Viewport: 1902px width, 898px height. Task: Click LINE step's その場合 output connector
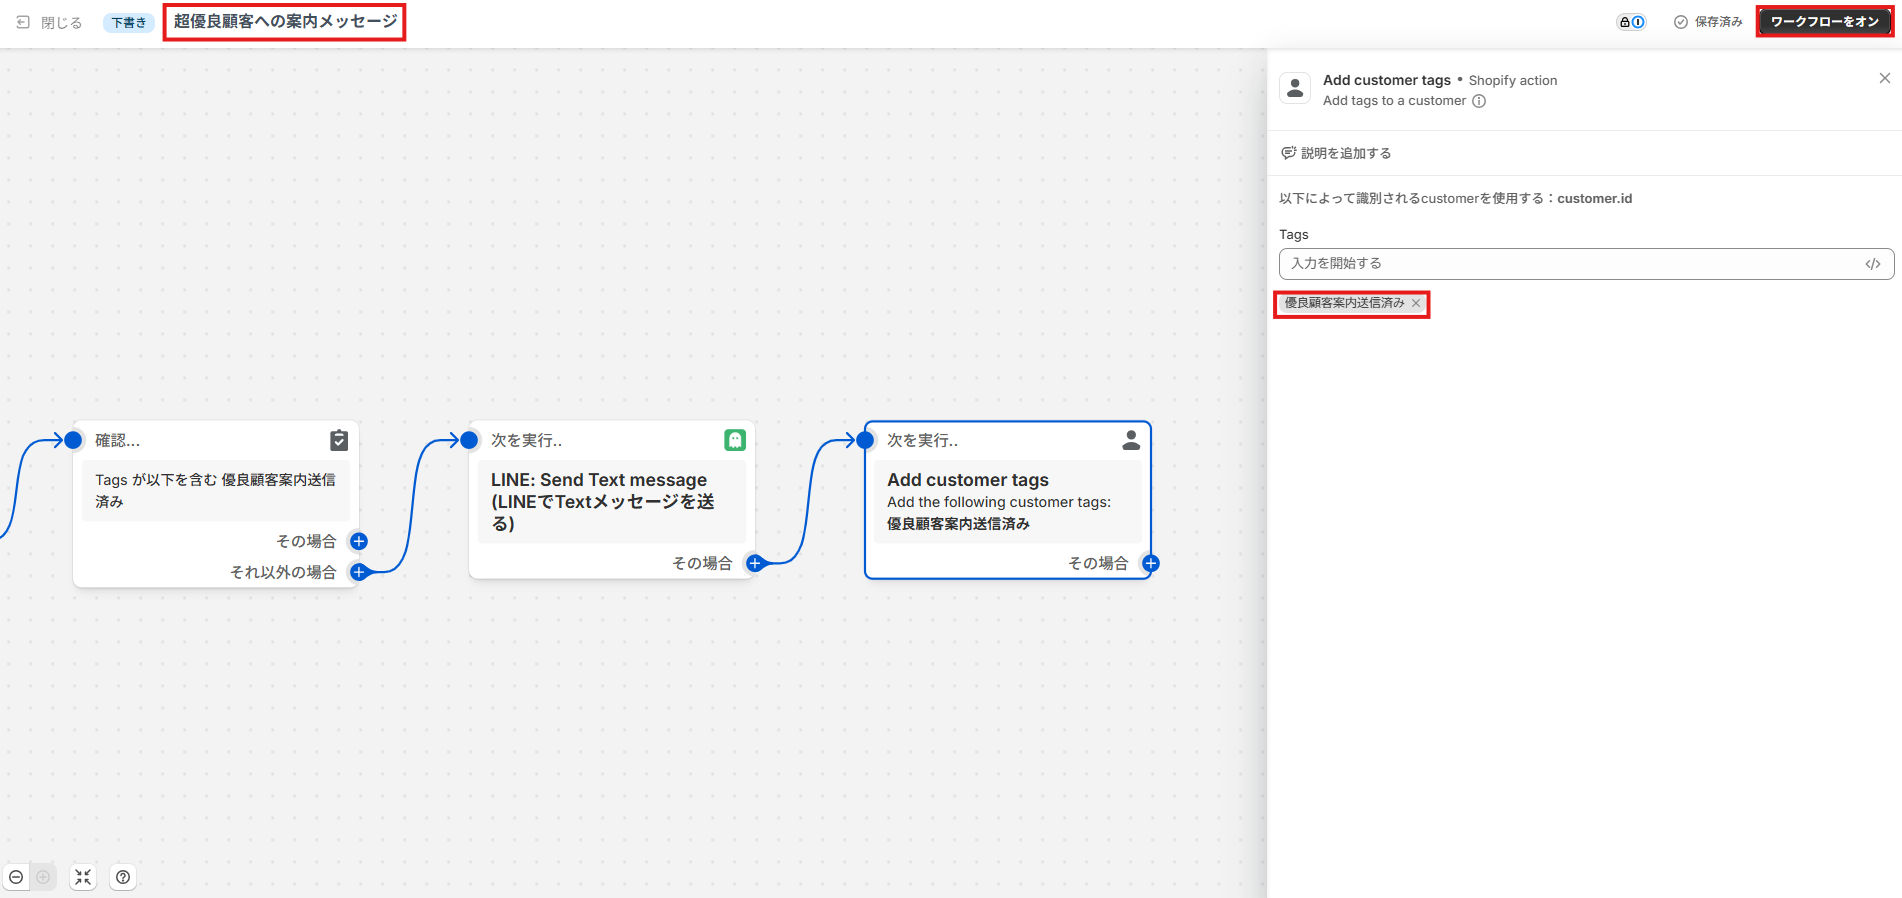pos(755,563)
